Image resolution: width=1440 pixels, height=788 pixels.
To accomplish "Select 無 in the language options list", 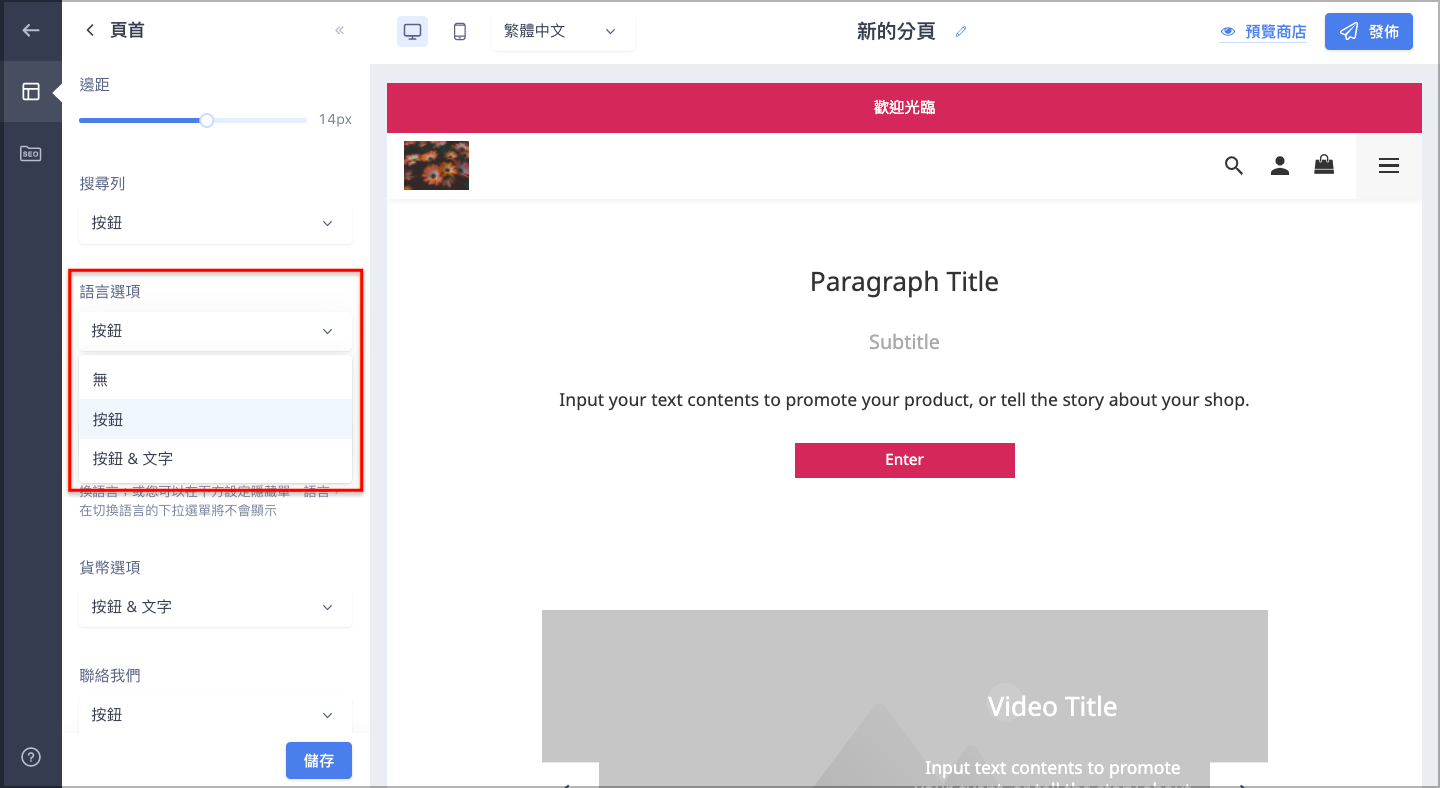I will point(215,380).
